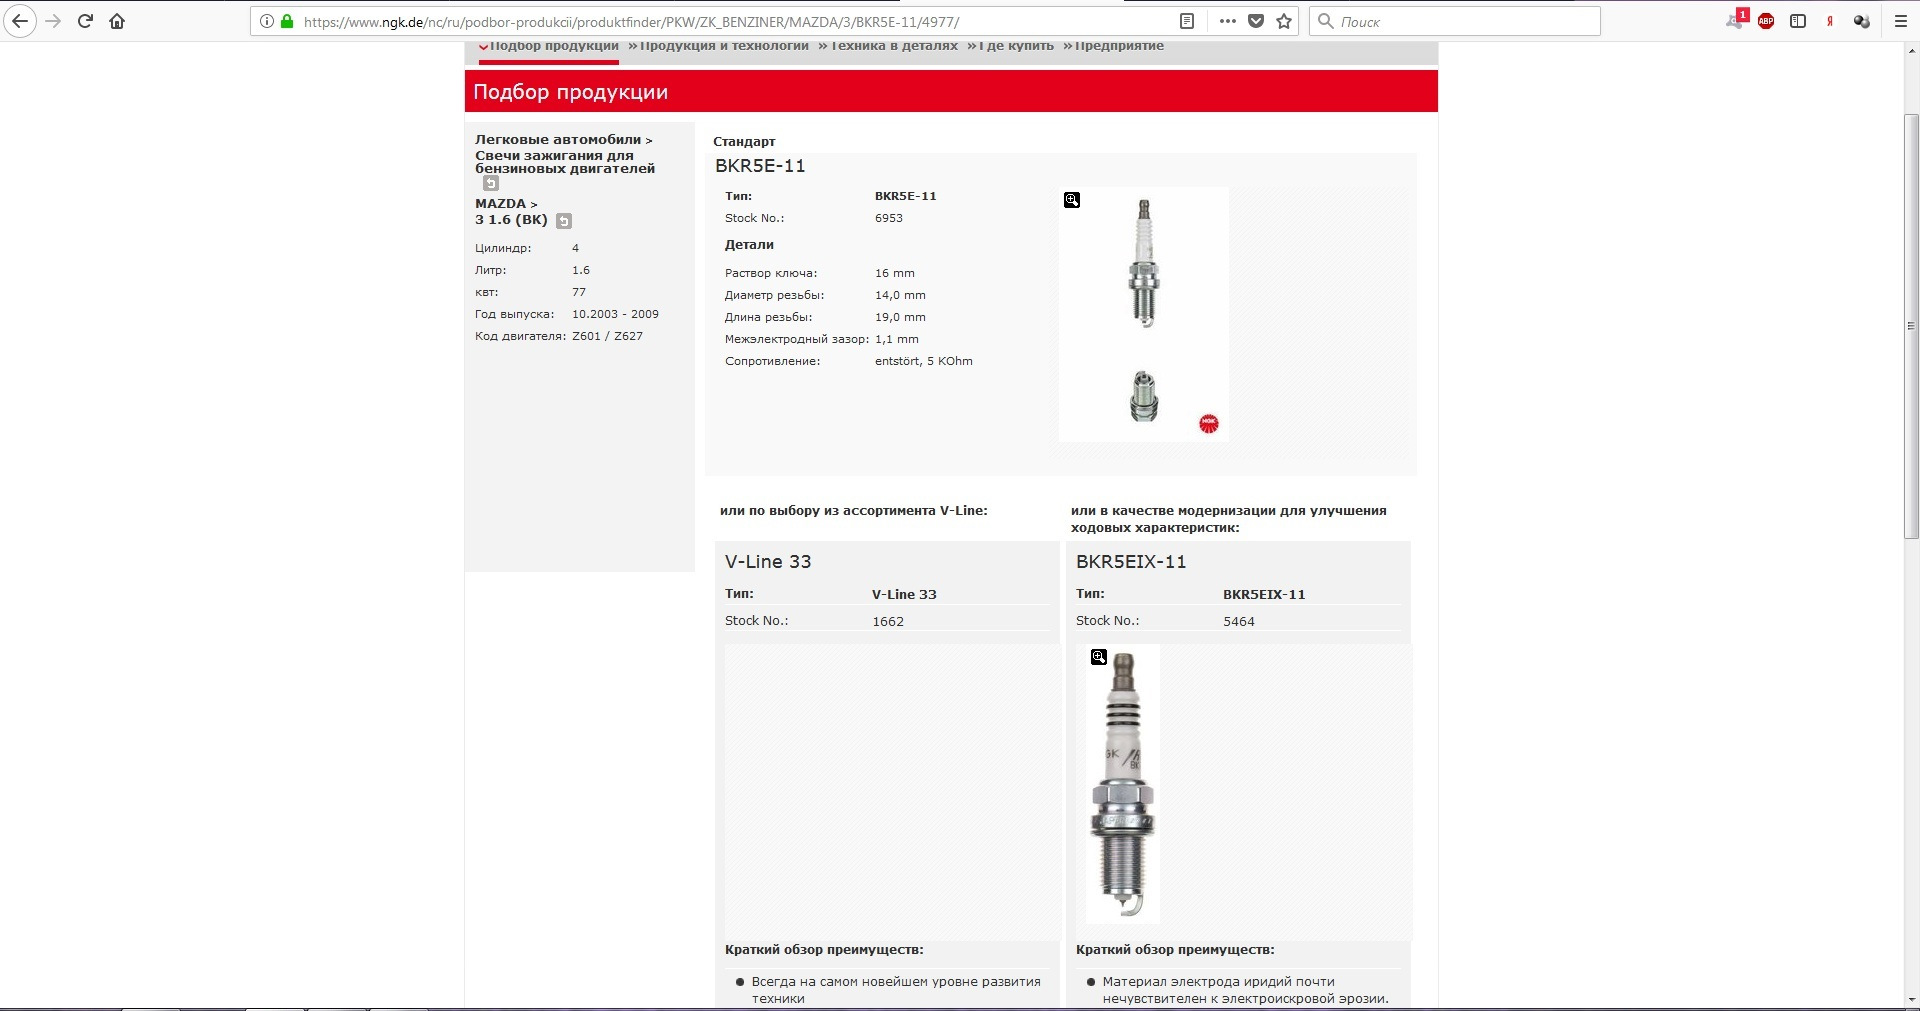Bookmark this page with the star icon
Image resolution: width=1920 pixels, height=1011 pixels.
point(1284,21)
